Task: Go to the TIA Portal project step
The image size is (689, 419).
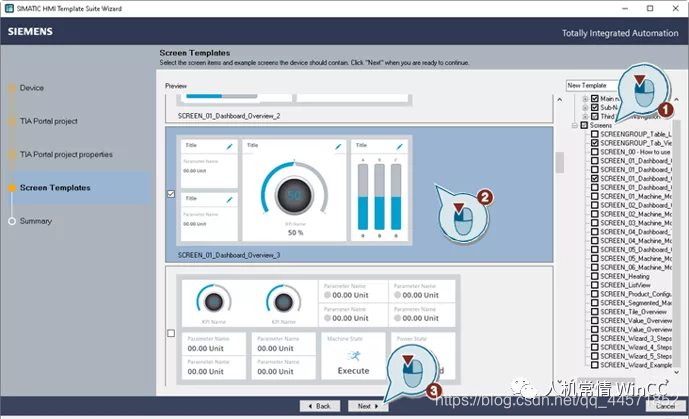Action: pos(48,121)
